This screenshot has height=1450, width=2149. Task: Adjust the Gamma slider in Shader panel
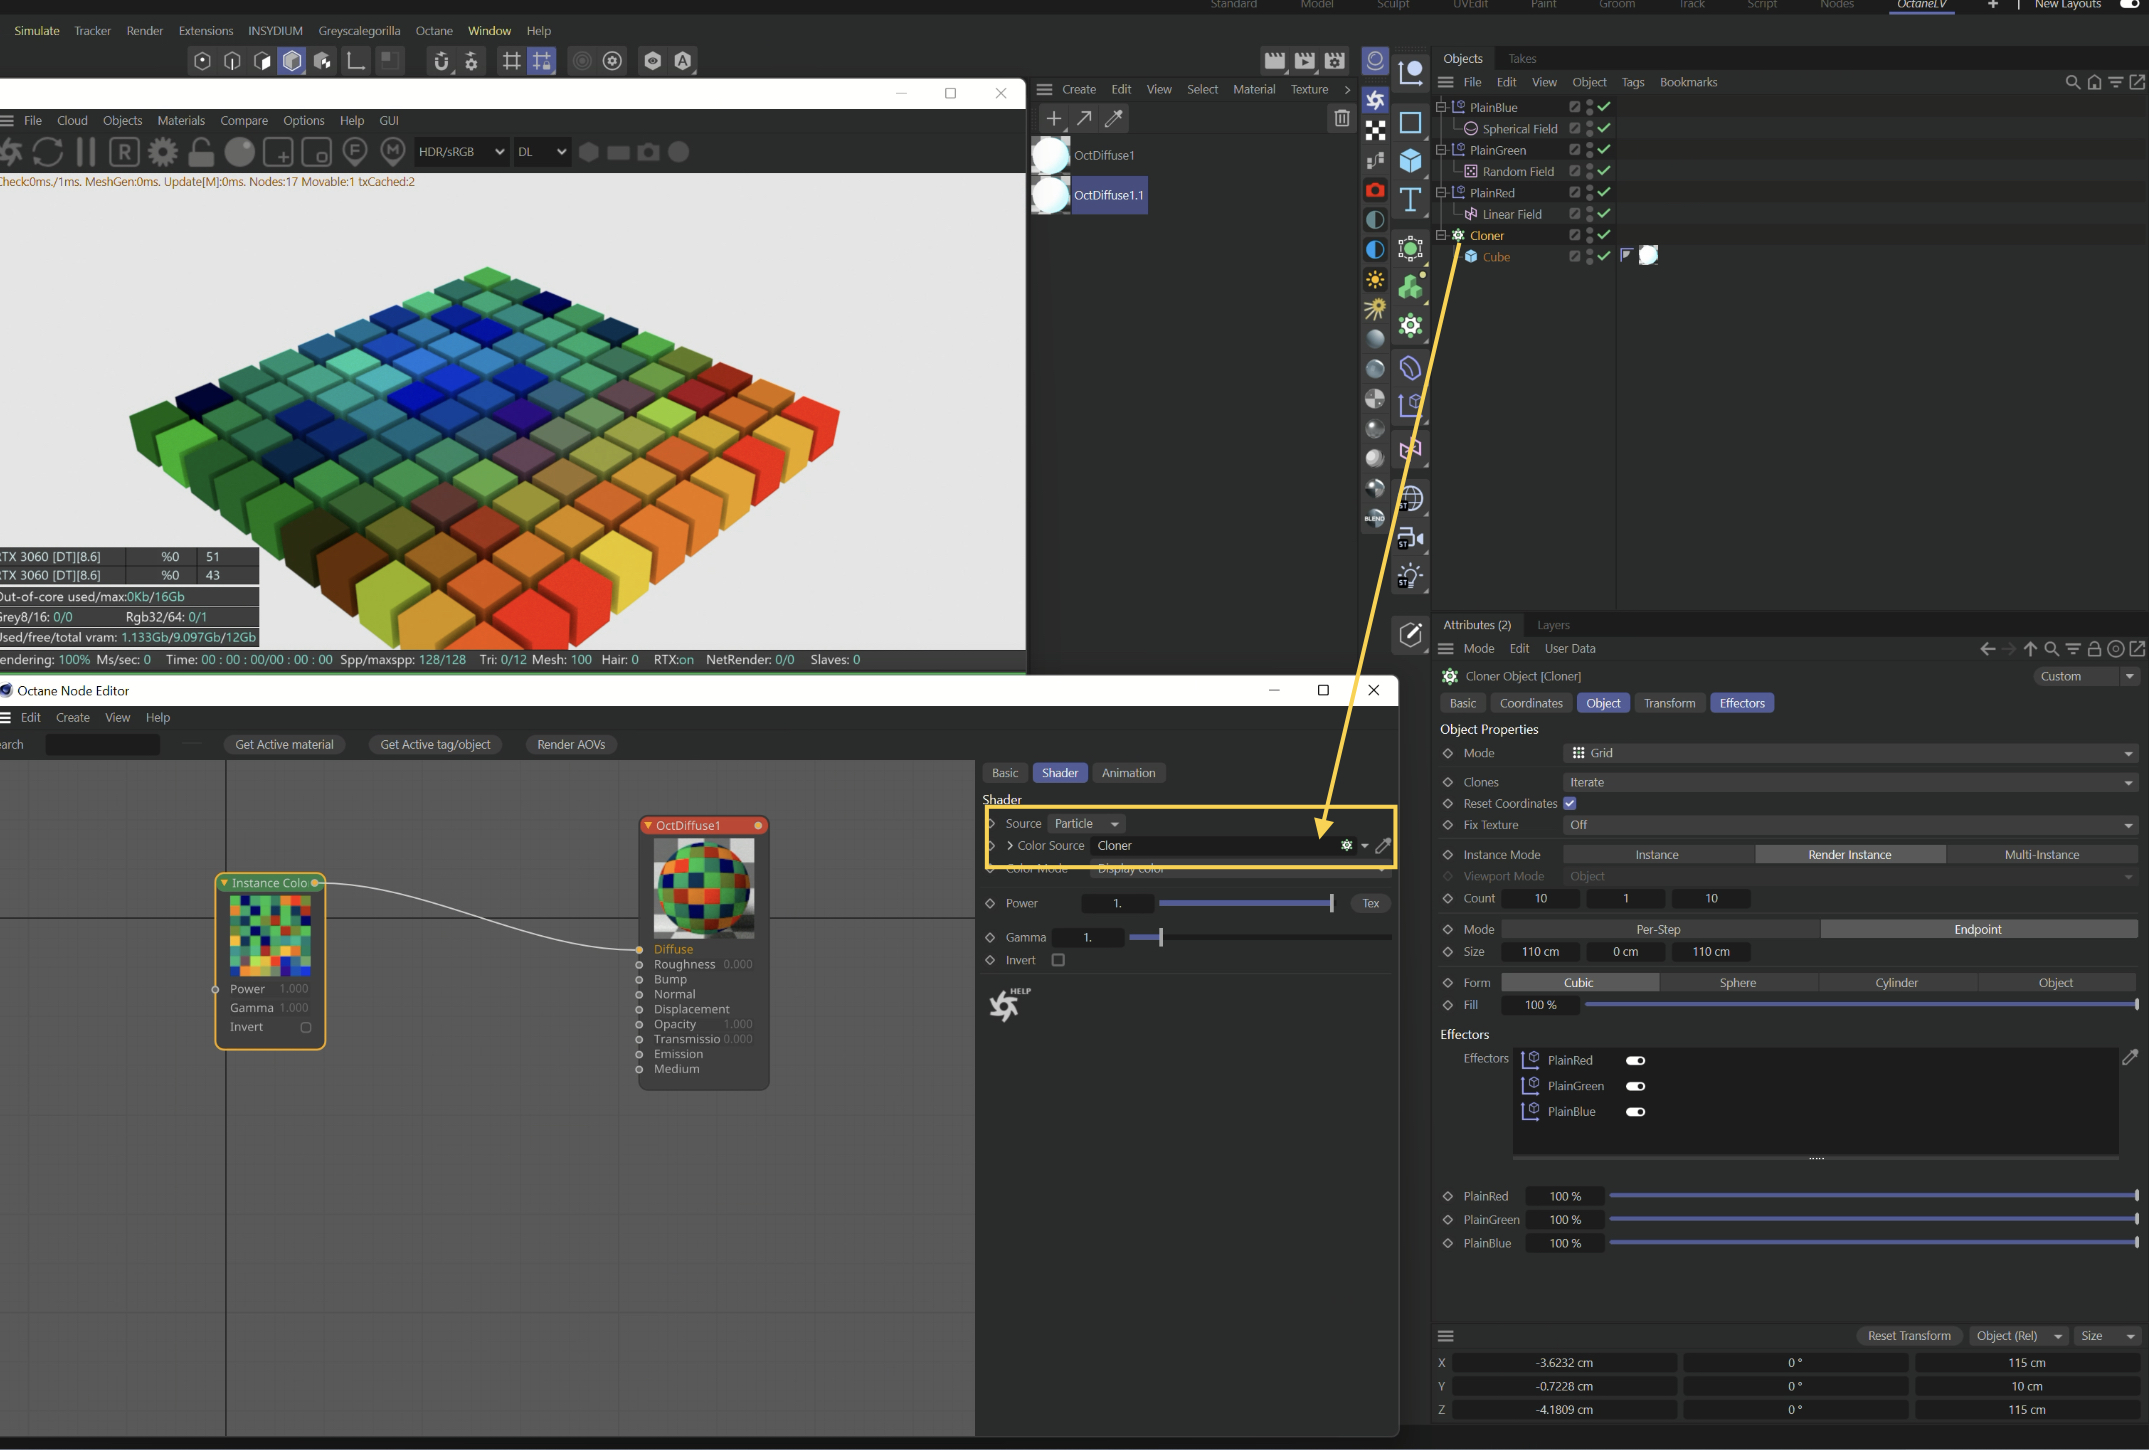[x=1160, y=938]
